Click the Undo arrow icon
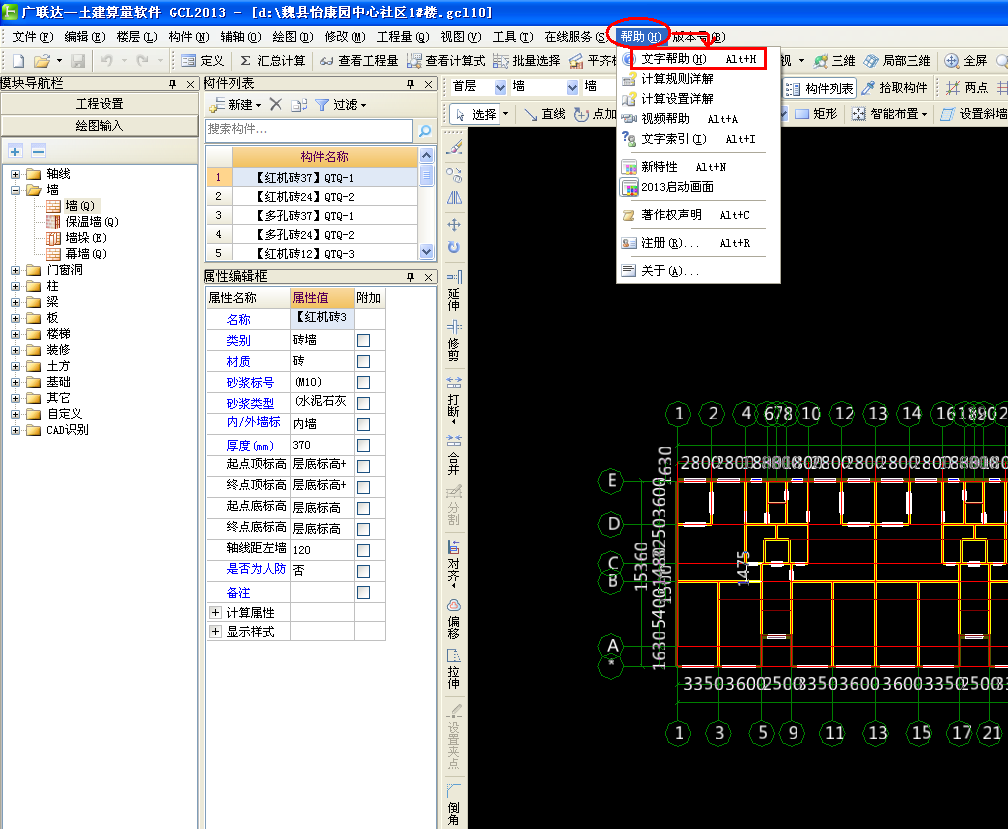This screenshot has height=829, width=1008. 107,61
